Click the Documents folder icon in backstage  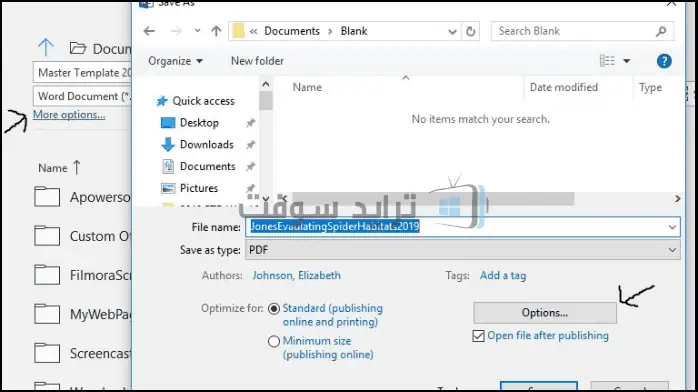(78, 48)
